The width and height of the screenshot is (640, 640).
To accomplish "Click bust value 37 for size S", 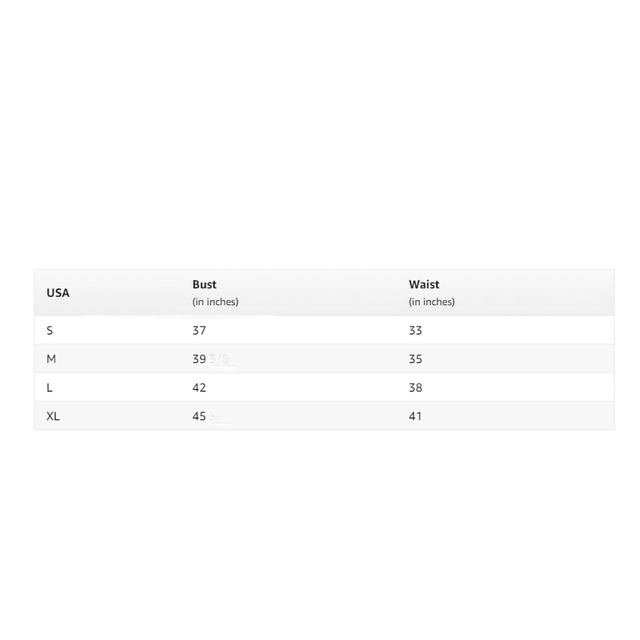I will (x=199, y=331).
